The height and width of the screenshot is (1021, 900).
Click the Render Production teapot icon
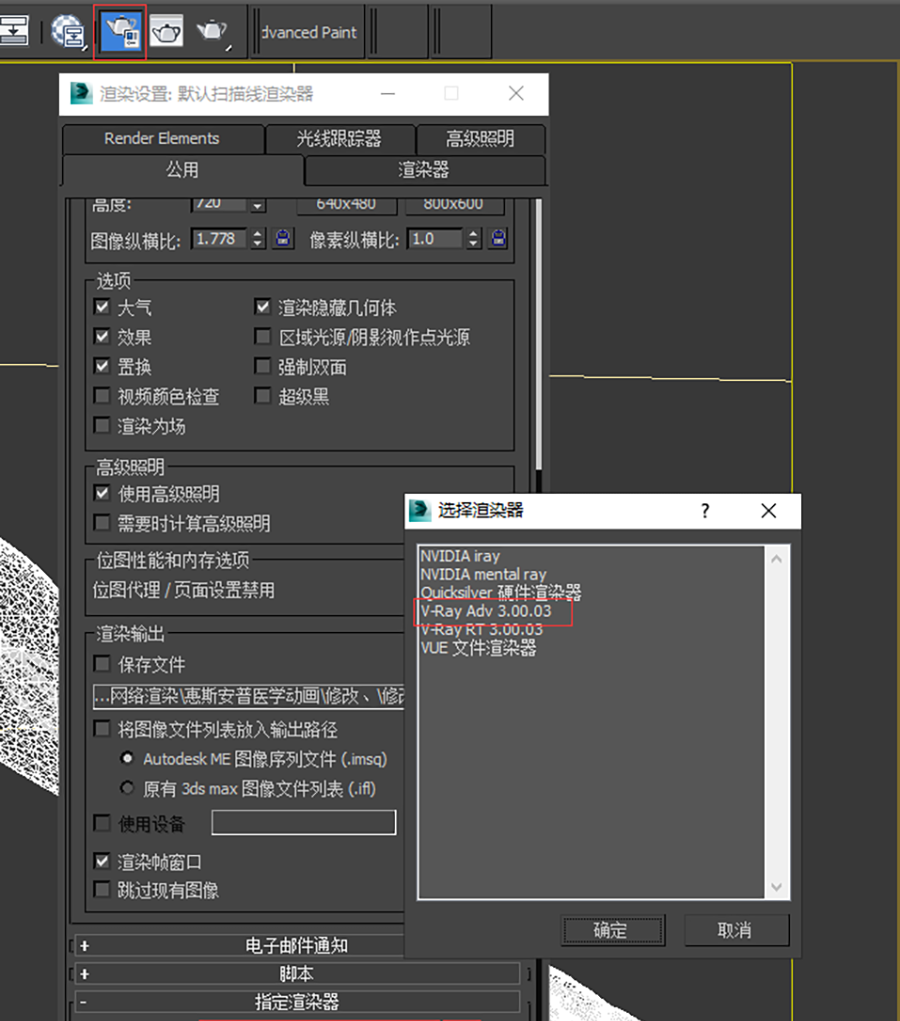[x=212, y=31]
